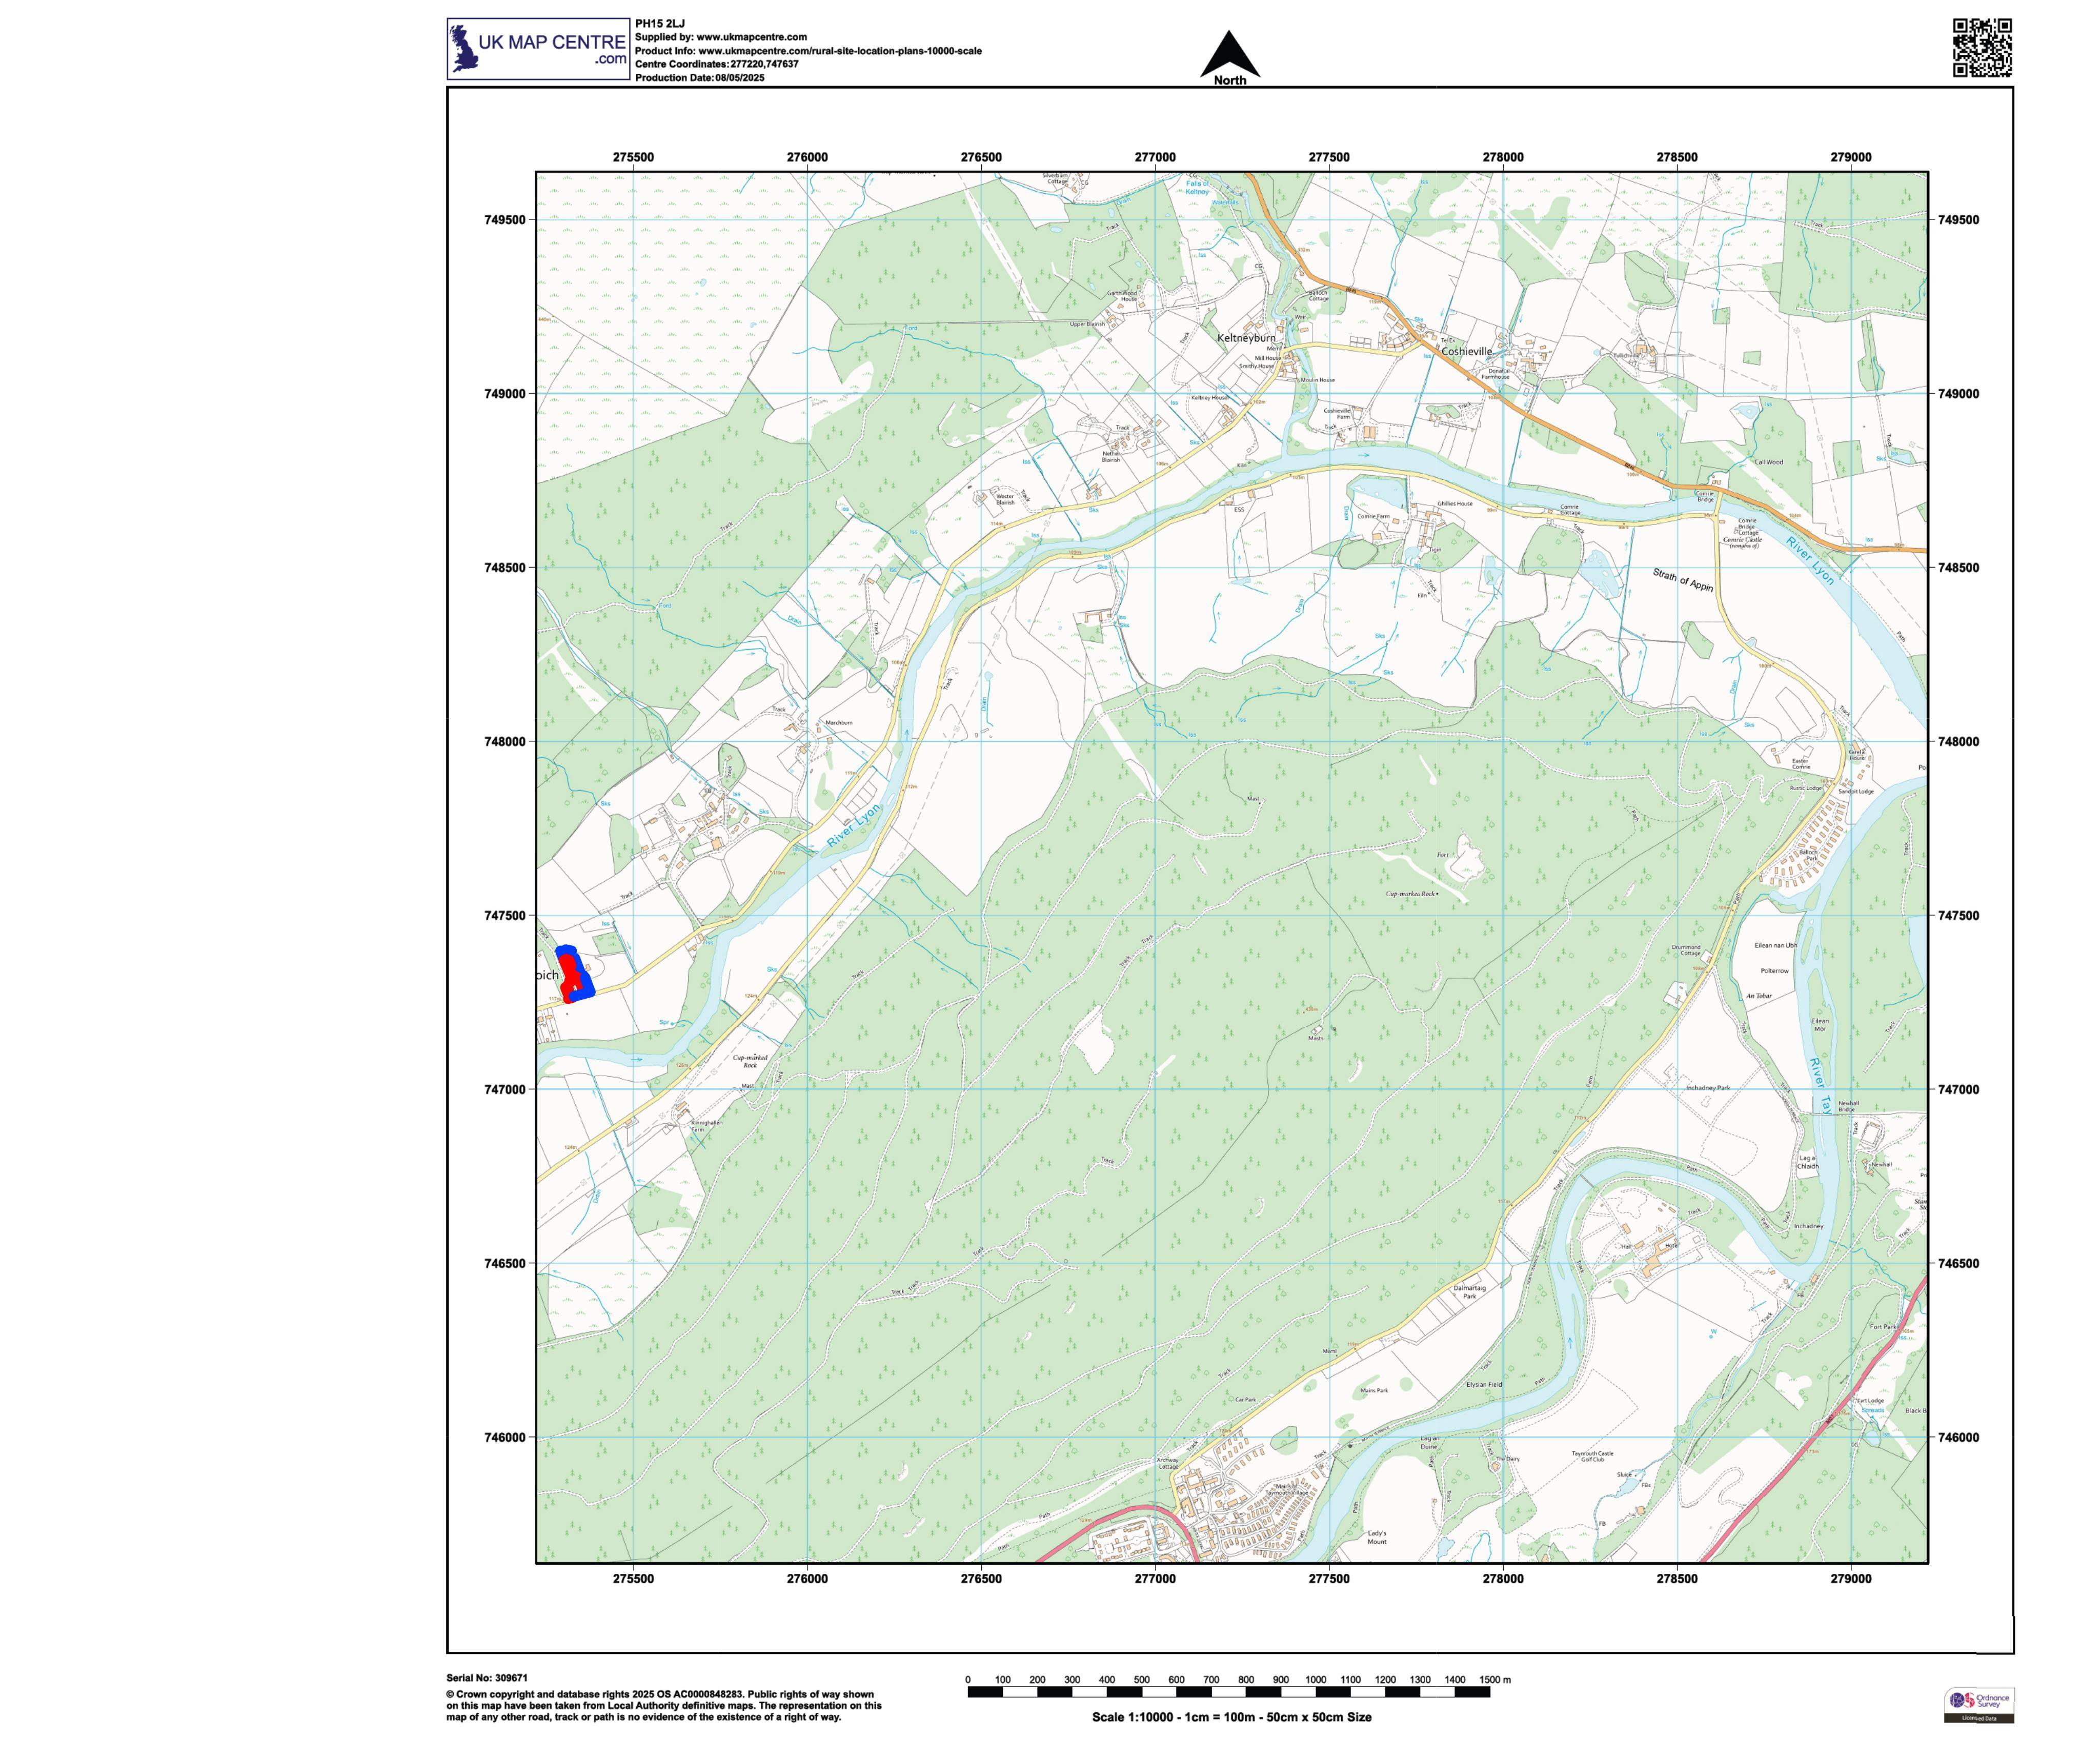
Task: Click the Ordnance Survey licensed data logo
Action: pyautogui.click(x=1978, y=1705)
